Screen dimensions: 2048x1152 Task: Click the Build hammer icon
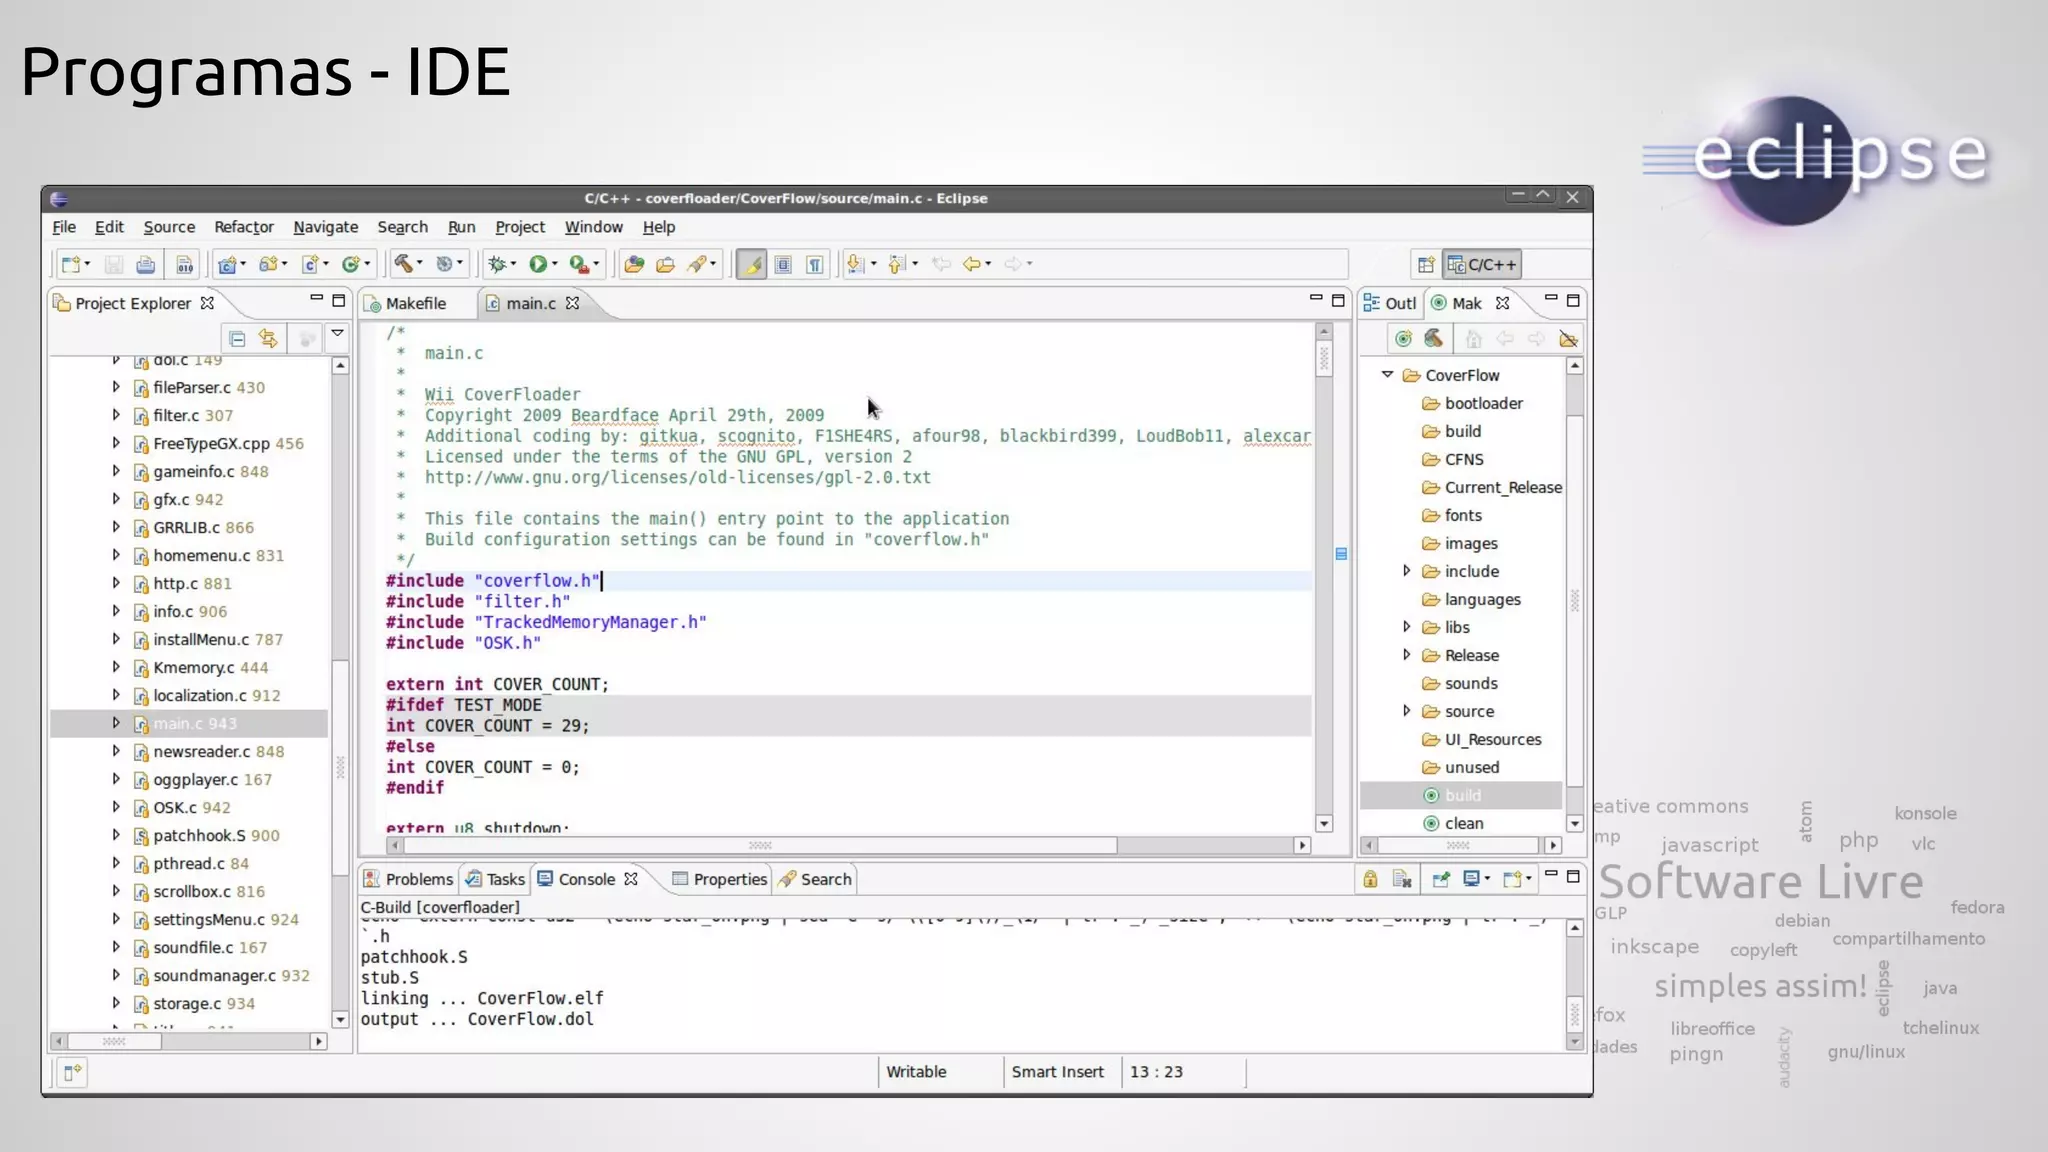[403, 263]
